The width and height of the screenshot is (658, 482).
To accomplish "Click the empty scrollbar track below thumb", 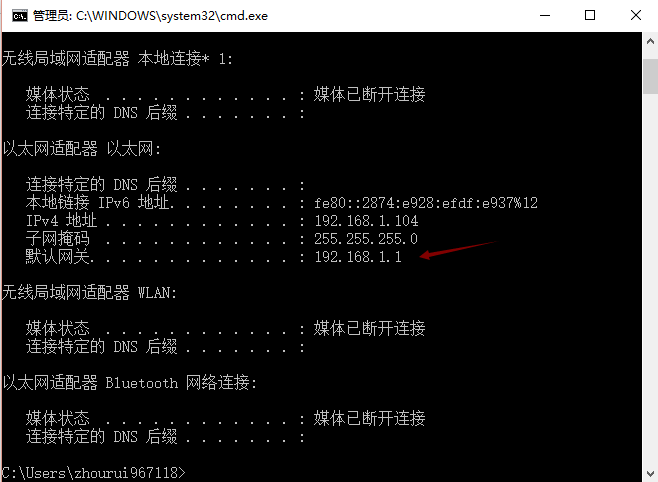I will tap(650, 279).
